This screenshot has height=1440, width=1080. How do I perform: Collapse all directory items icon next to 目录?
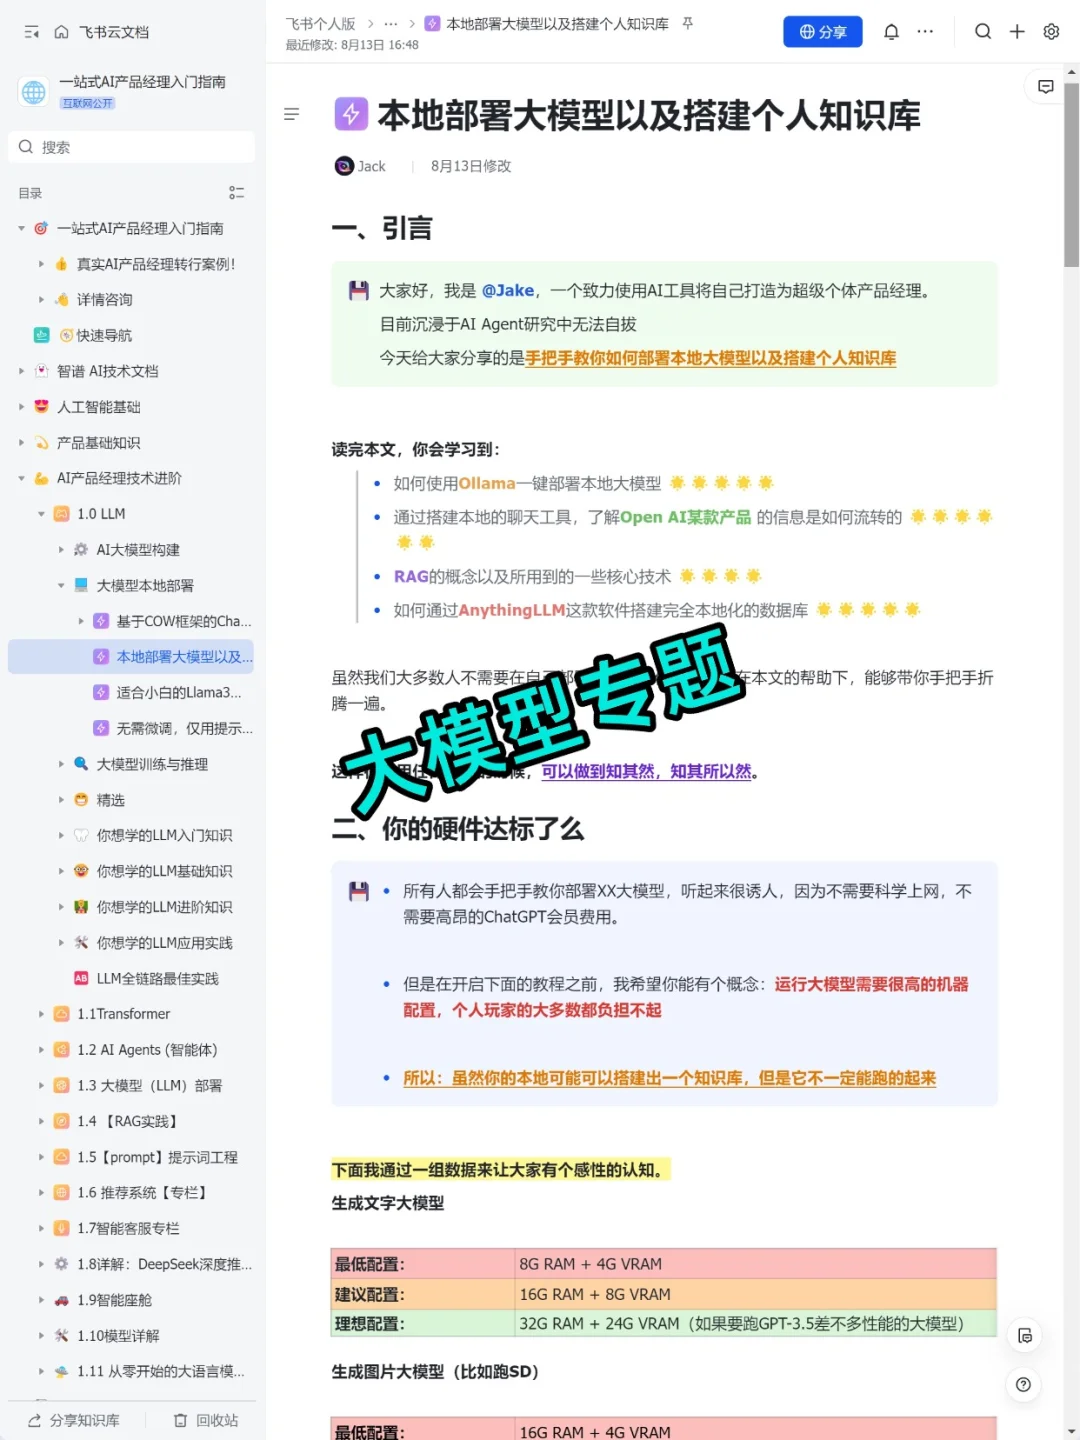236,193
